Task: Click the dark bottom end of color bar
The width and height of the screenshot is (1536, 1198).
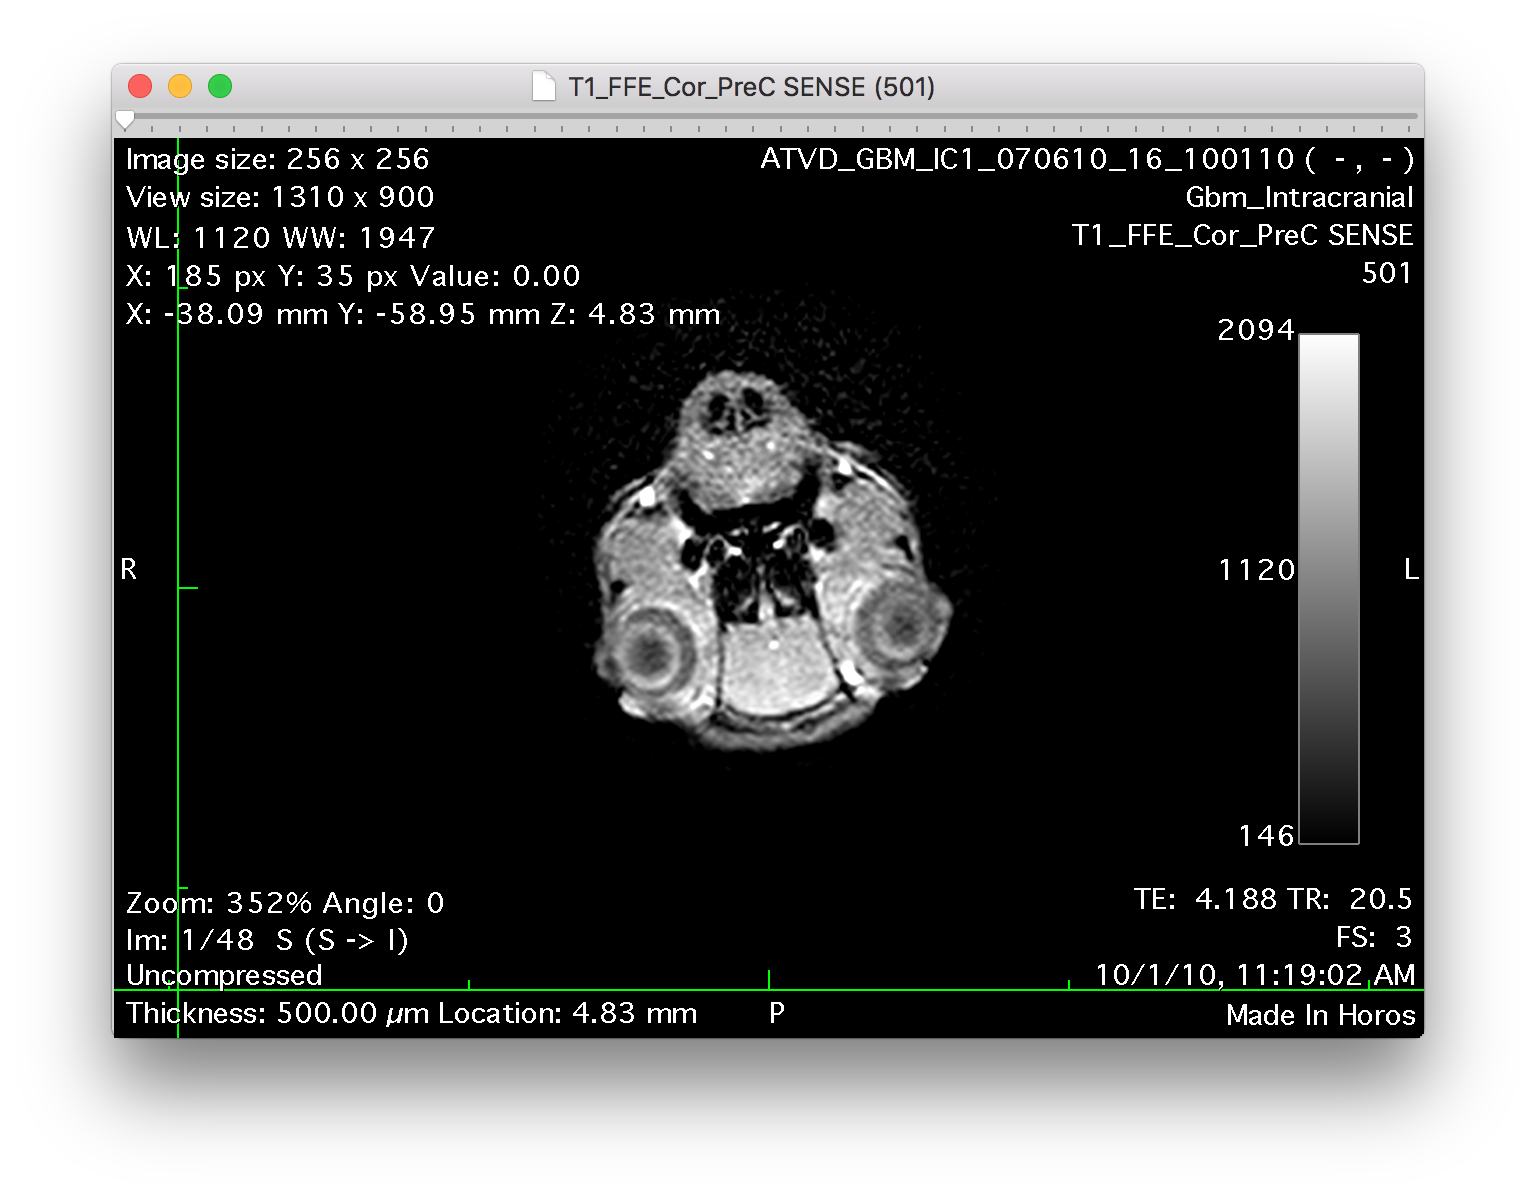Action: (1328, 834)
